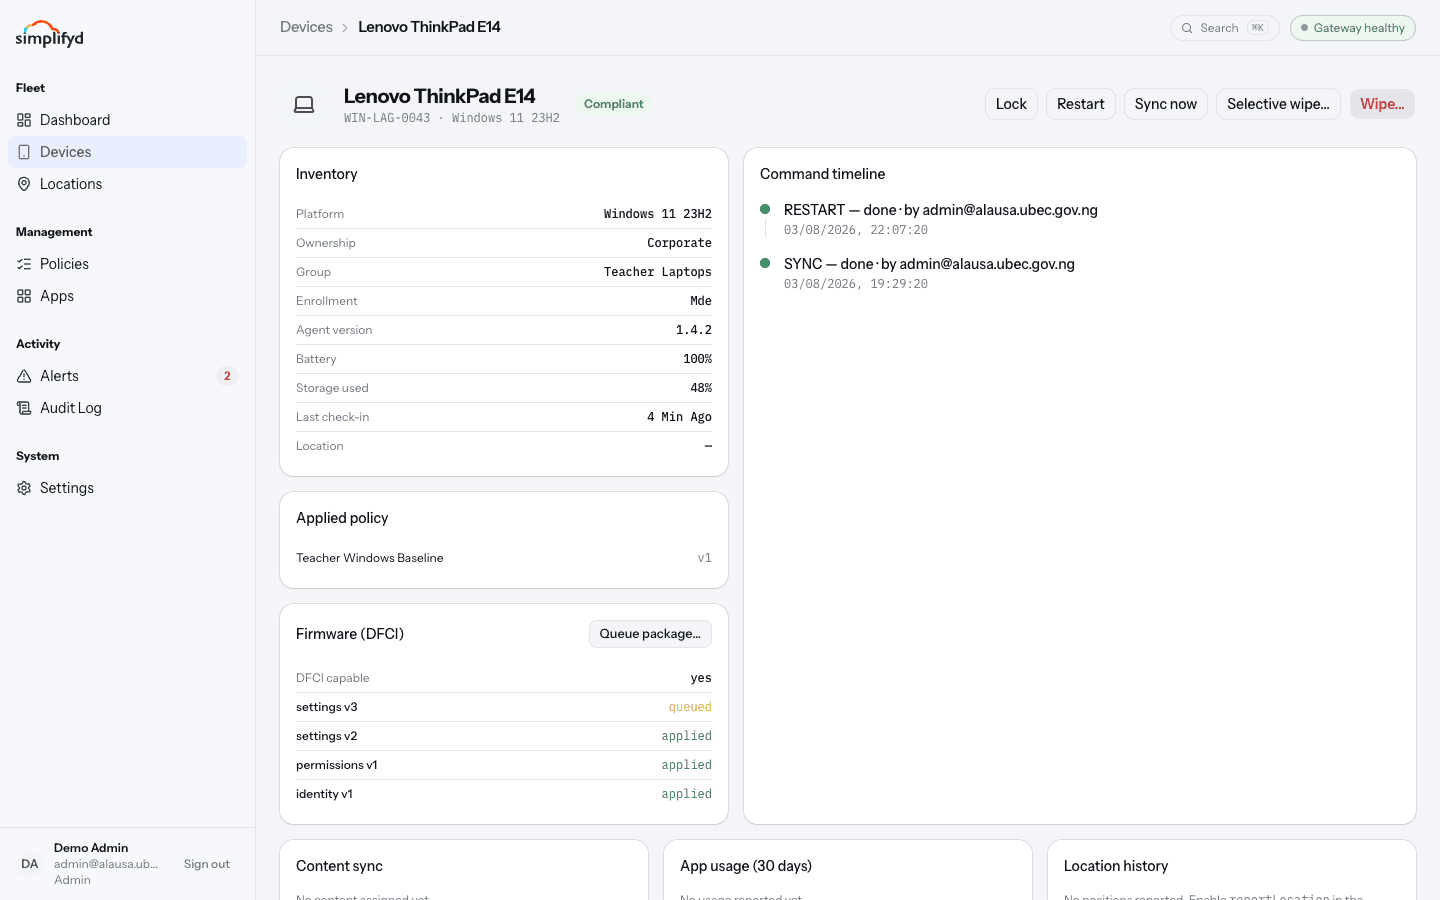Click the Apps grid icon
This screenshot has height=900, width=1440.
coord(24,296)
